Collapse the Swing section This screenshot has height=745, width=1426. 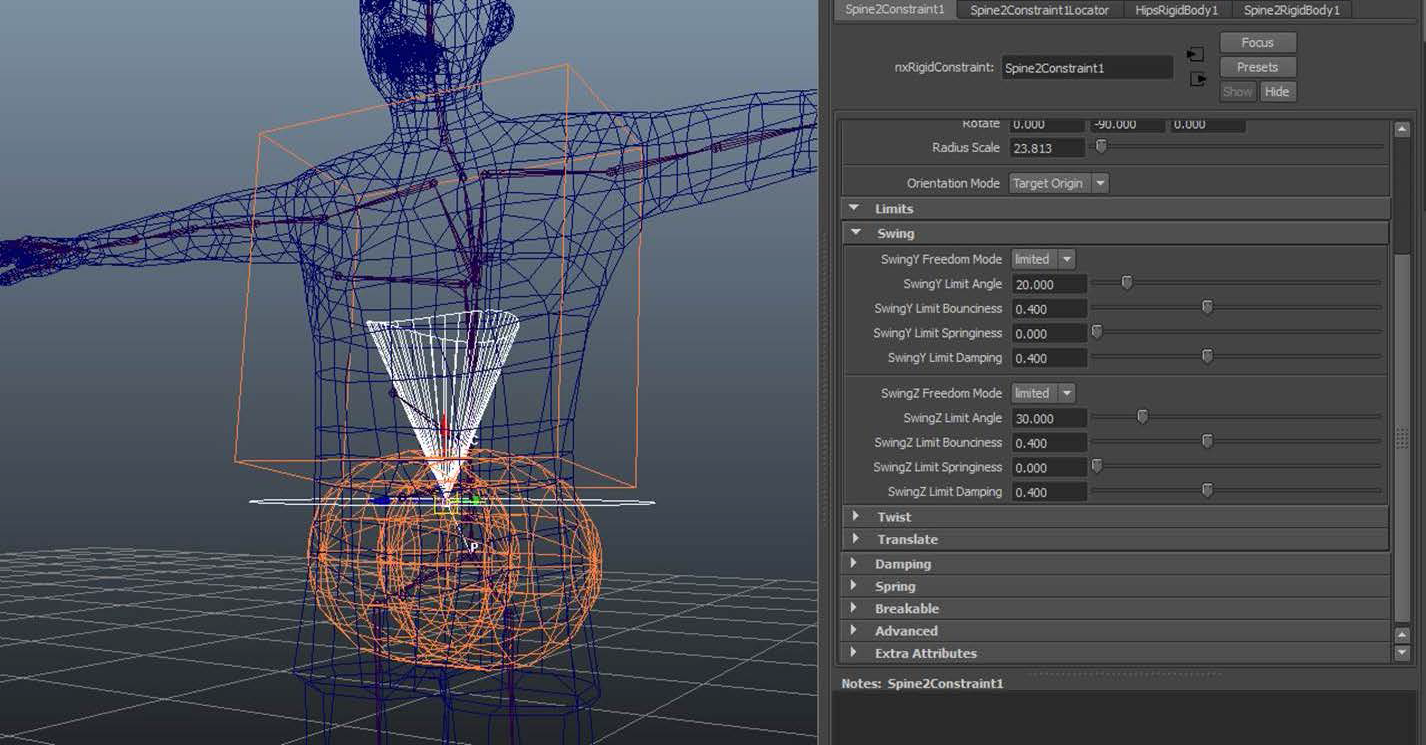point(856,233)
